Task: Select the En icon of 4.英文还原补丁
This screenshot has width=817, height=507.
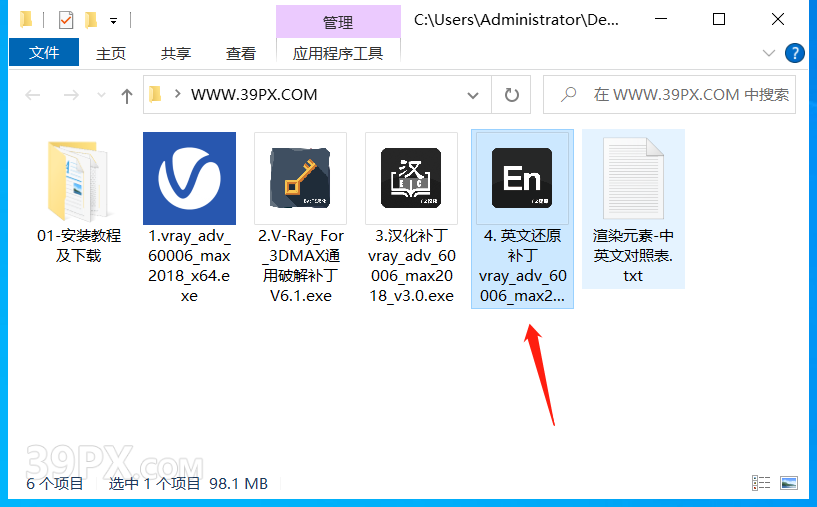Action: click(522, 178)
